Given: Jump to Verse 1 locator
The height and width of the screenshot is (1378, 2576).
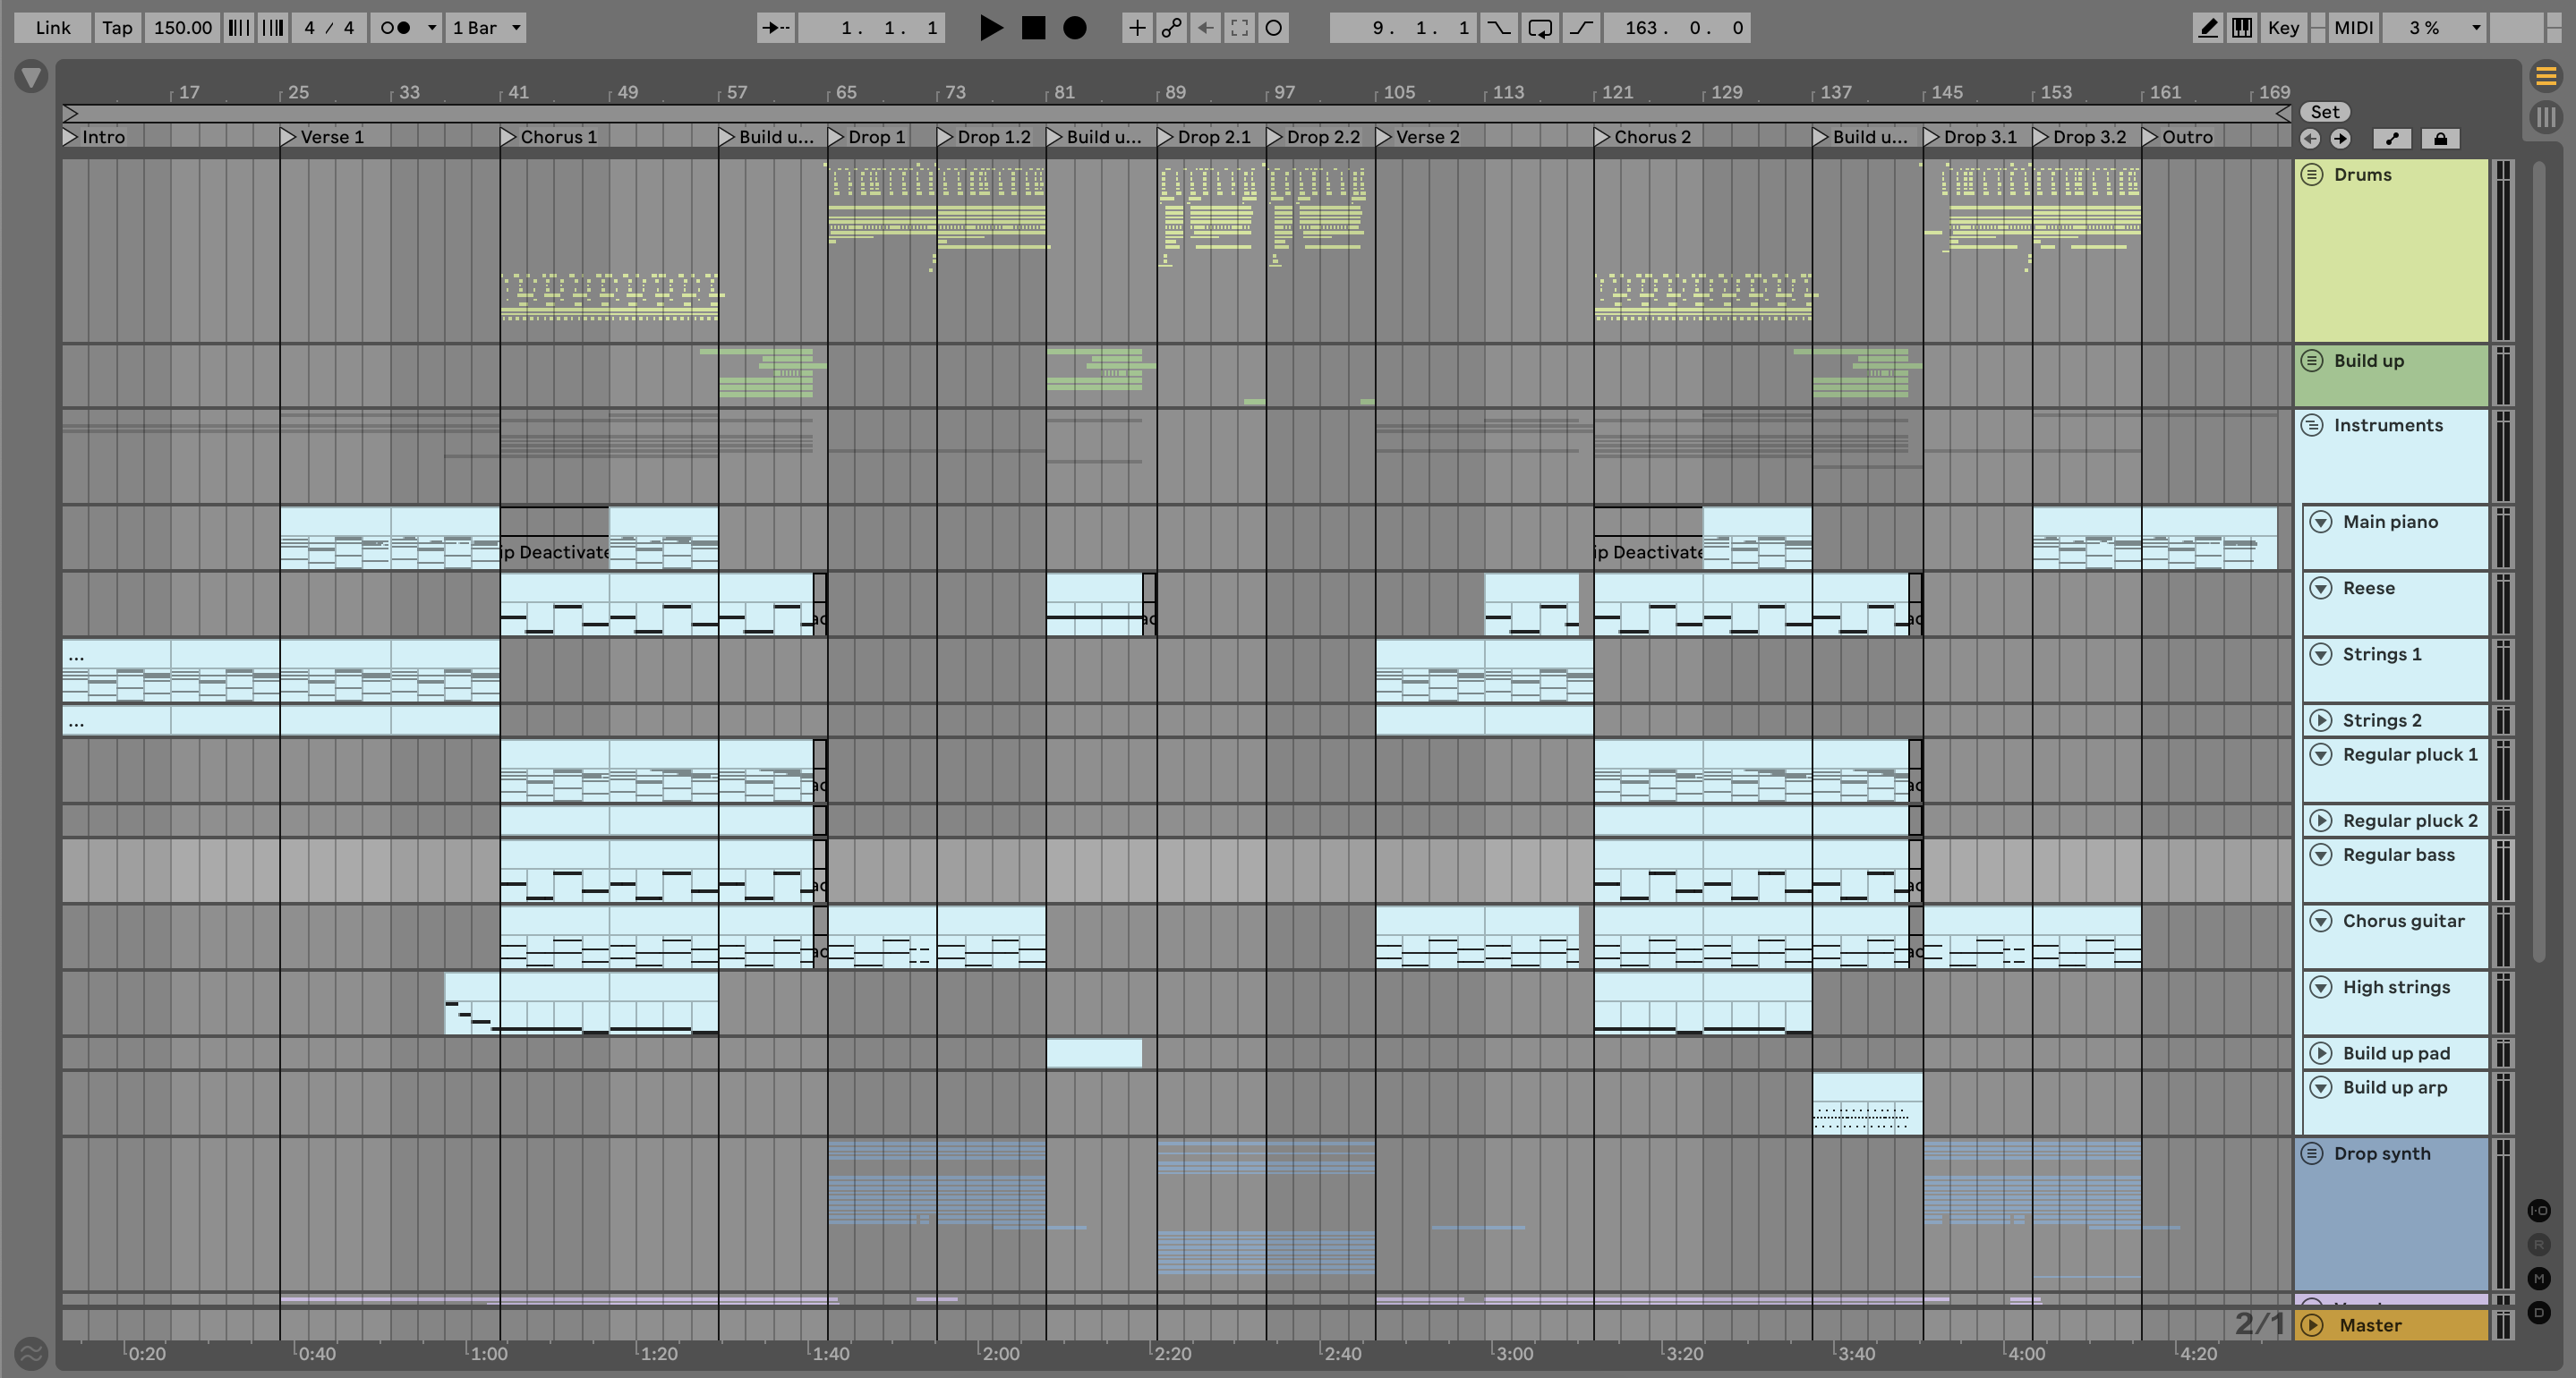Looking at the screenshot, I should tap(322, 137).
